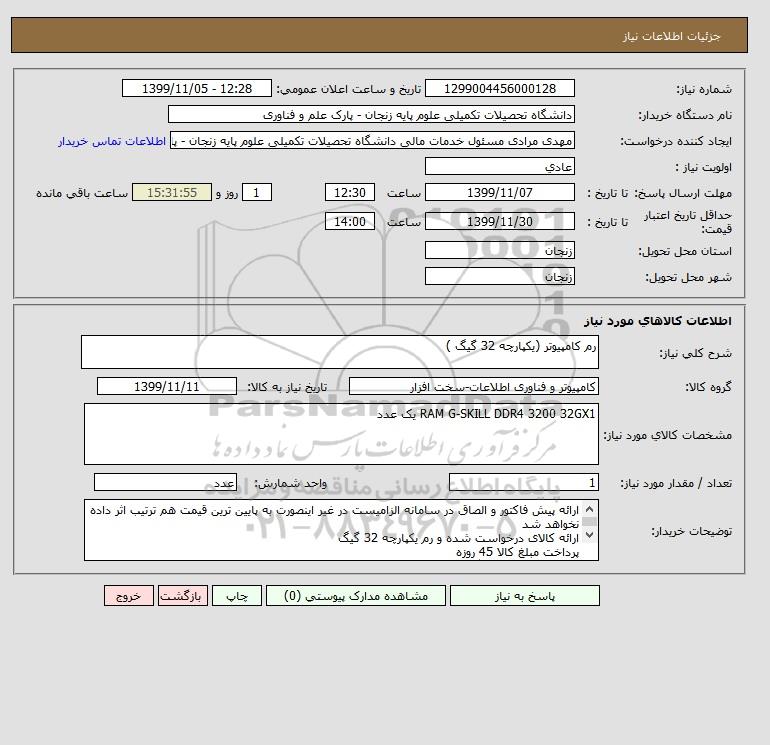Click the شرح کلی نیاز label
The width and height of the screenshot is (770, 745).
[x=695, y=353]
